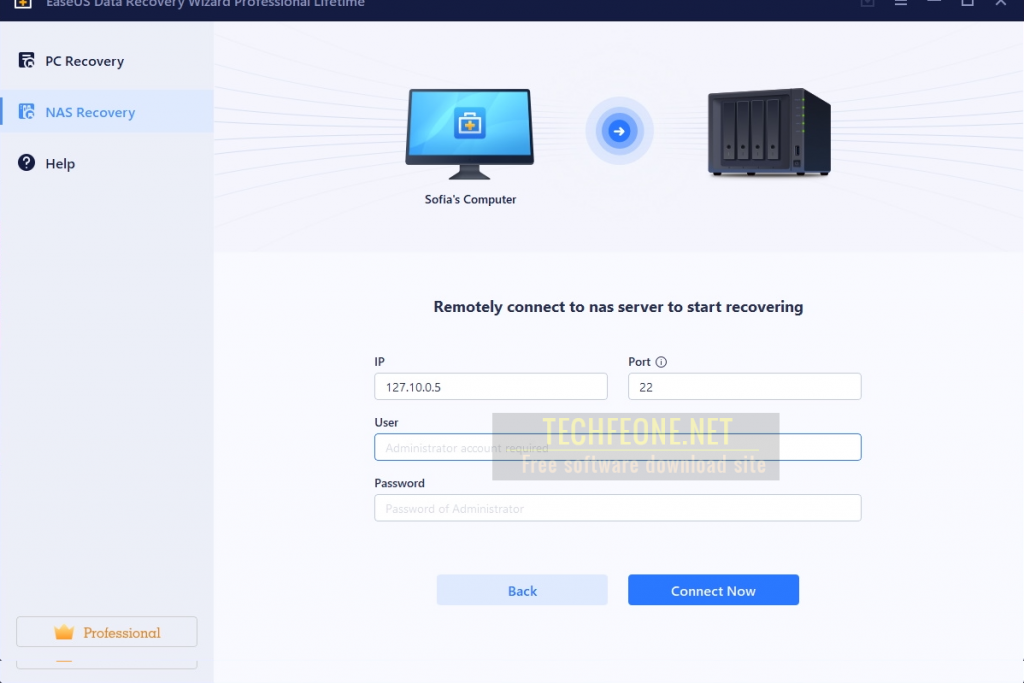Click the Port info icon
The image size is (1024, 683).
click(x=661, y=362)
